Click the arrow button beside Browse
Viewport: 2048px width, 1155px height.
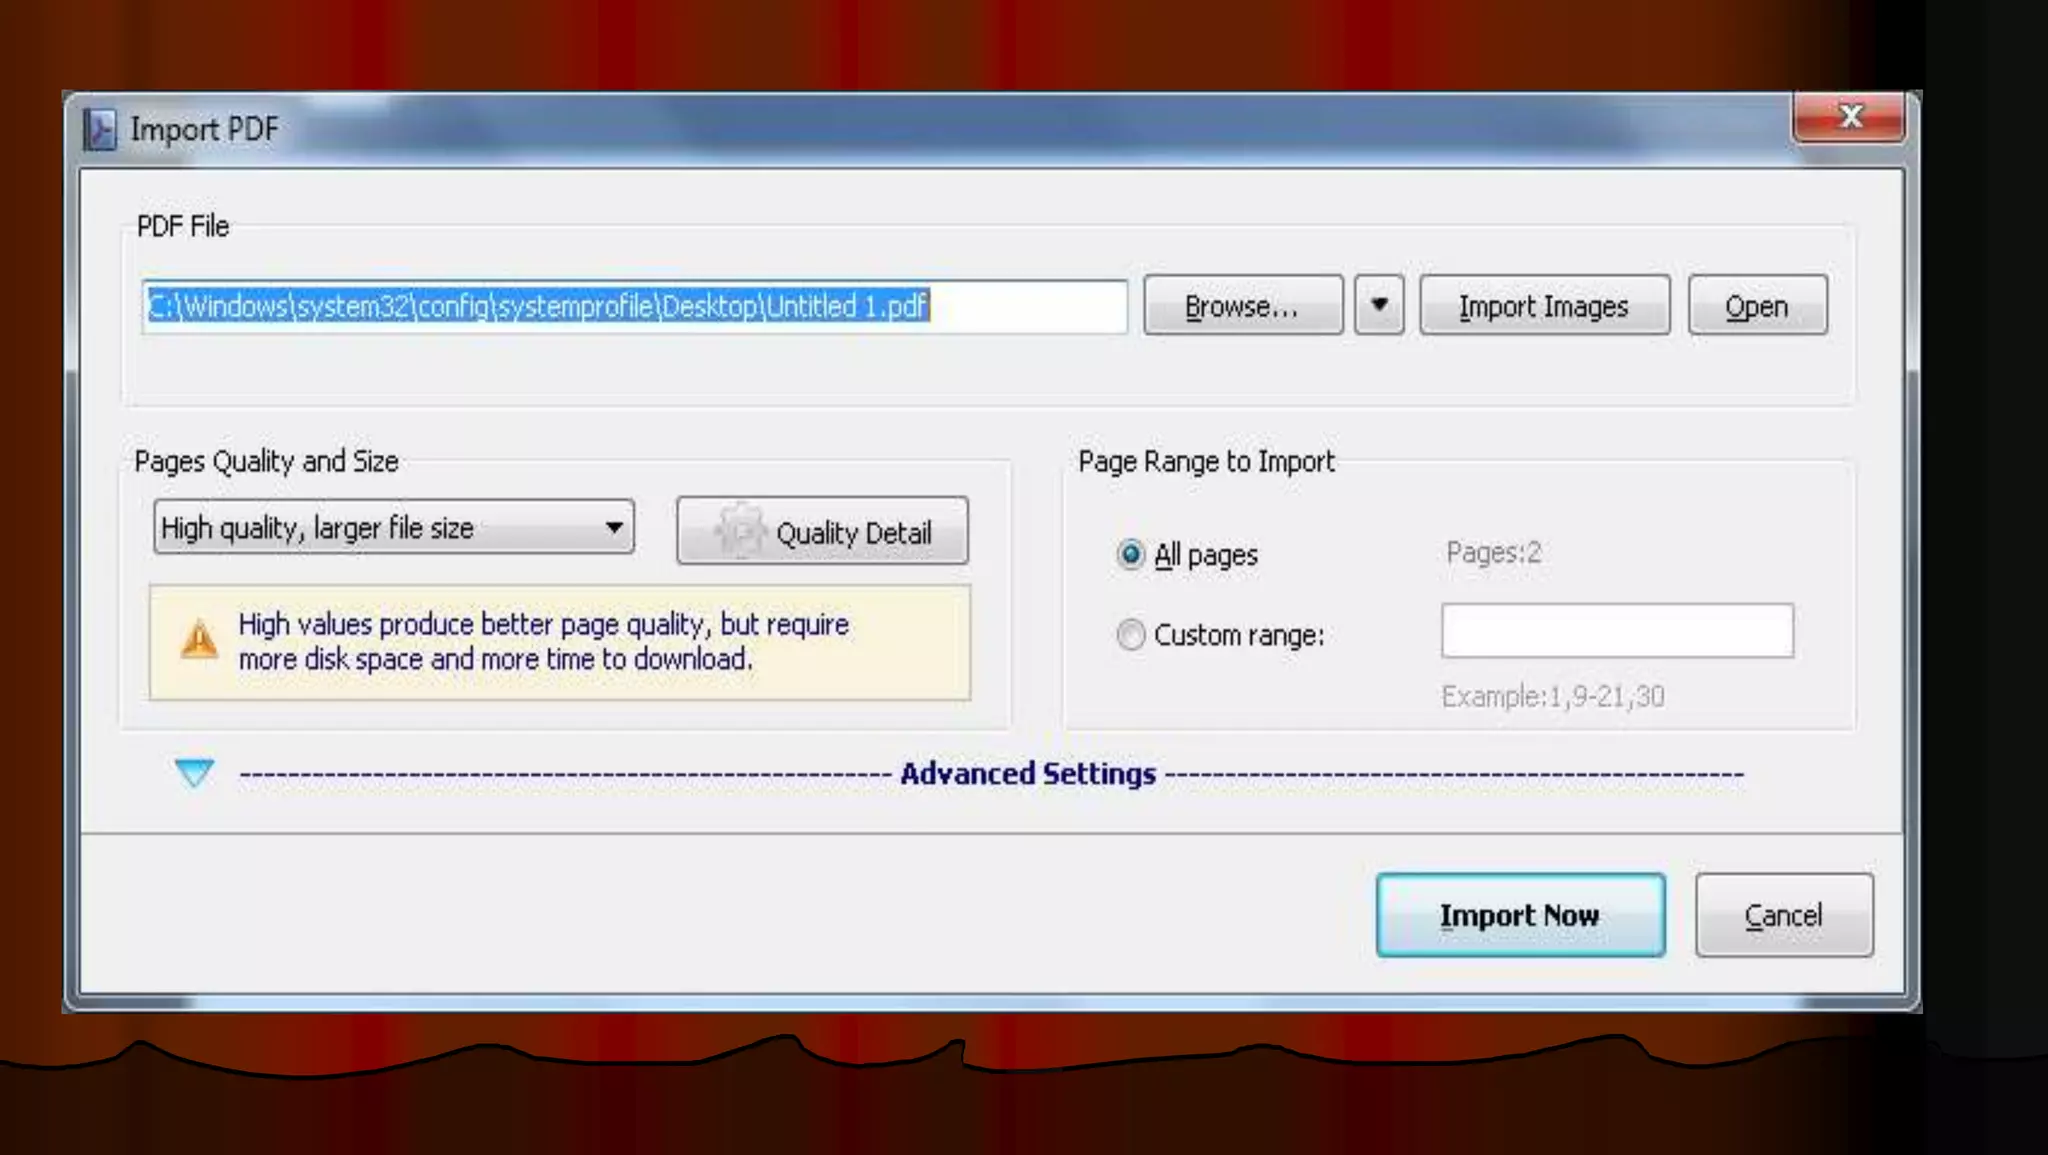[x=1379, y=305]
